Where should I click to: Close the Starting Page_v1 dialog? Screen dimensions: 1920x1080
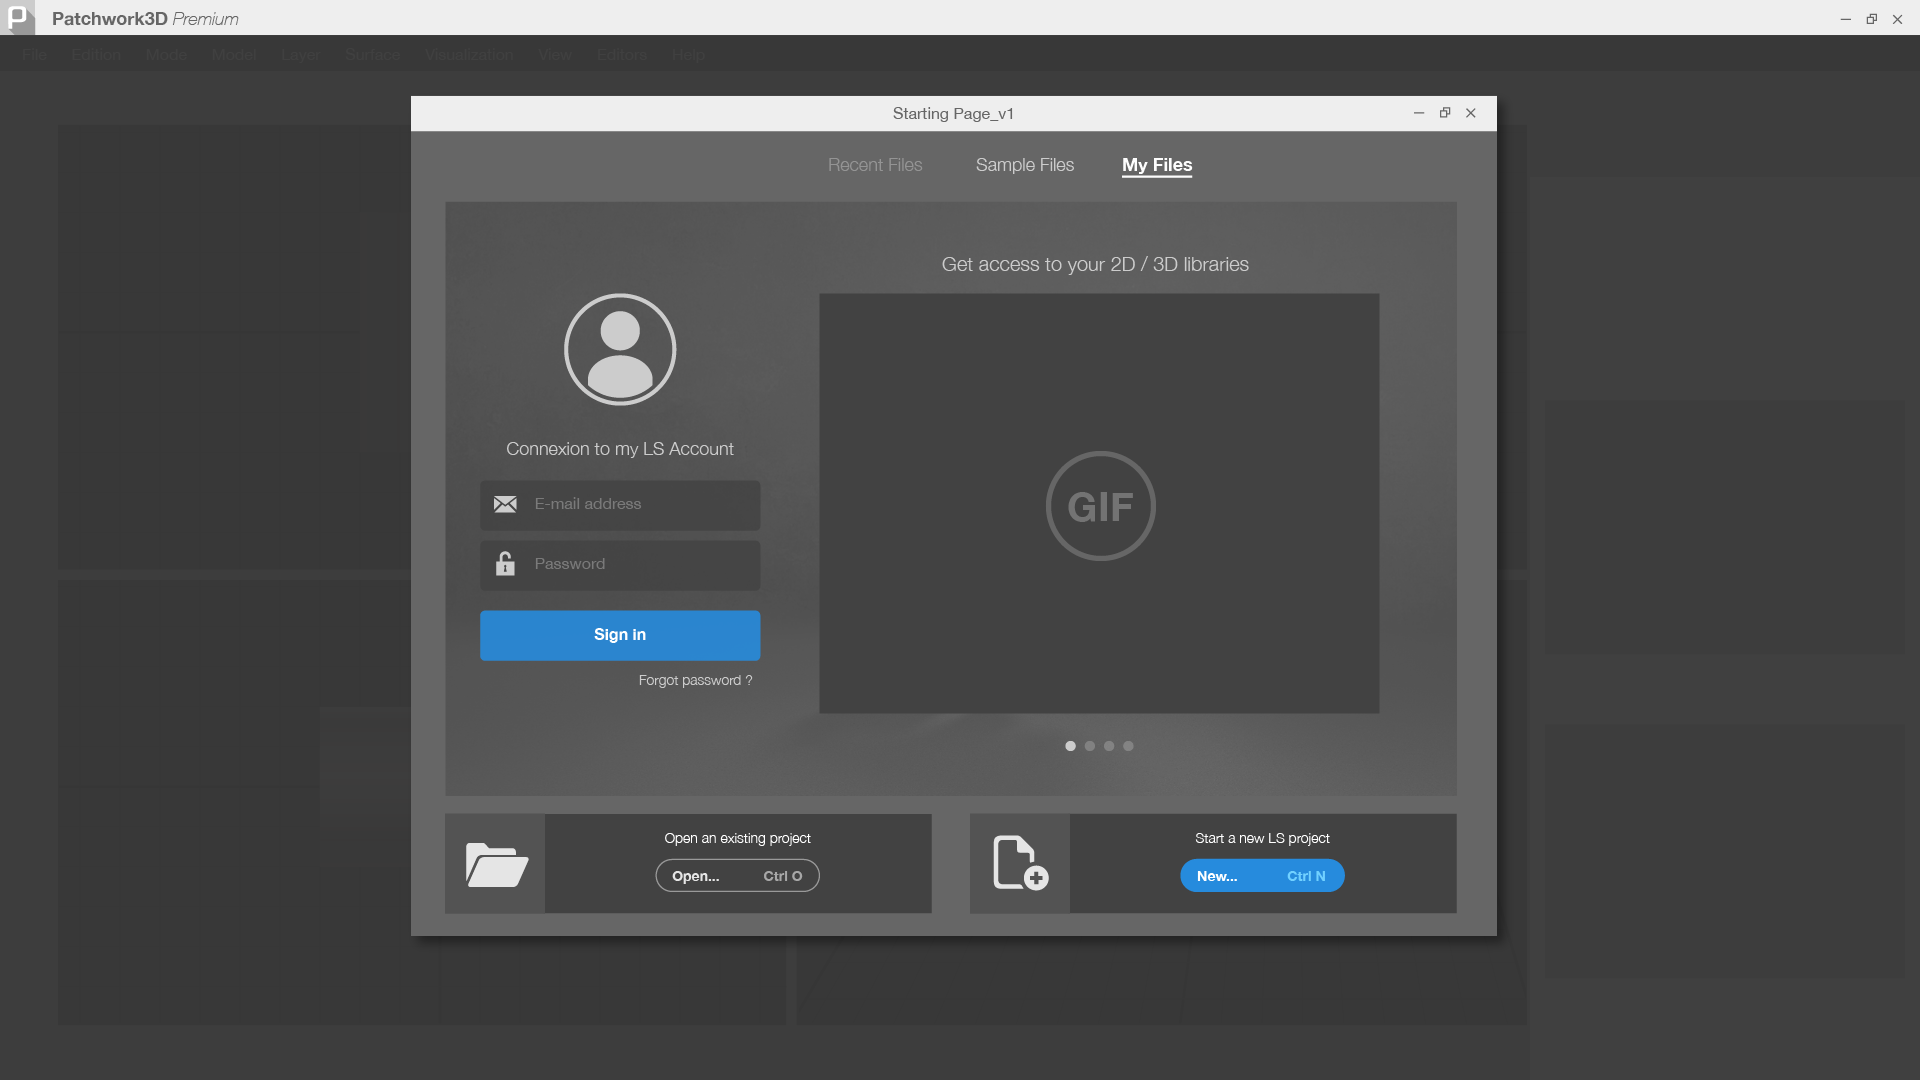pyautogui.click(x=1471, y=113)
